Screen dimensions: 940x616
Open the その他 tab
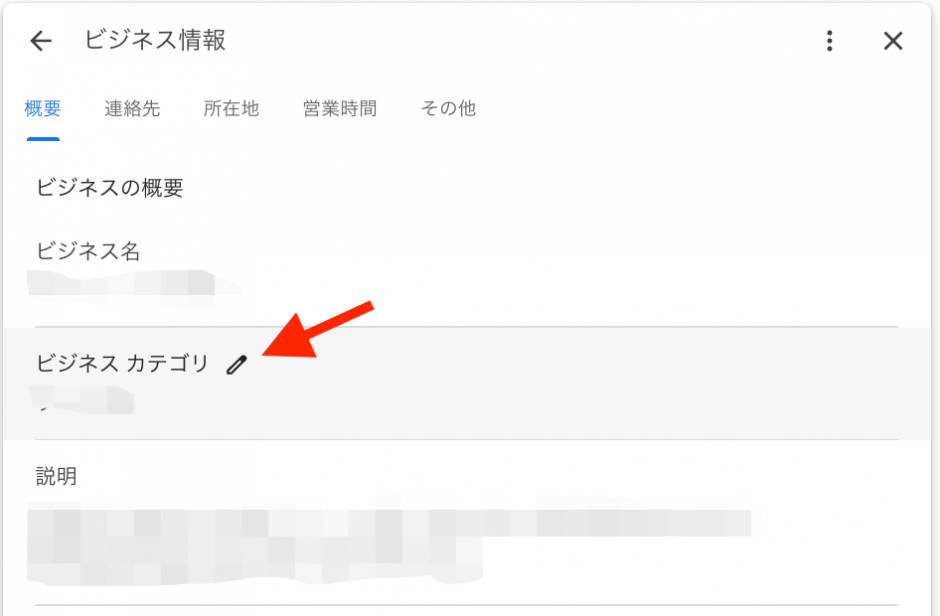pos(448,108)
